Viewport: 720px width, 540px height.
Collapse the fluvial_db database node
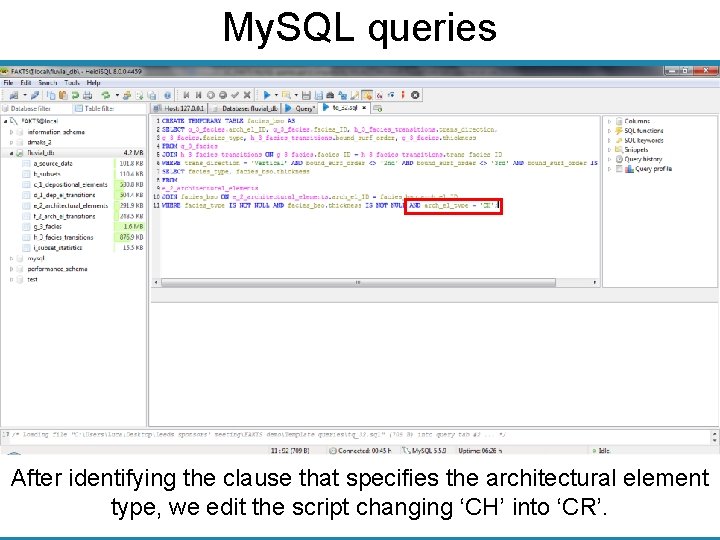[11, 153]
